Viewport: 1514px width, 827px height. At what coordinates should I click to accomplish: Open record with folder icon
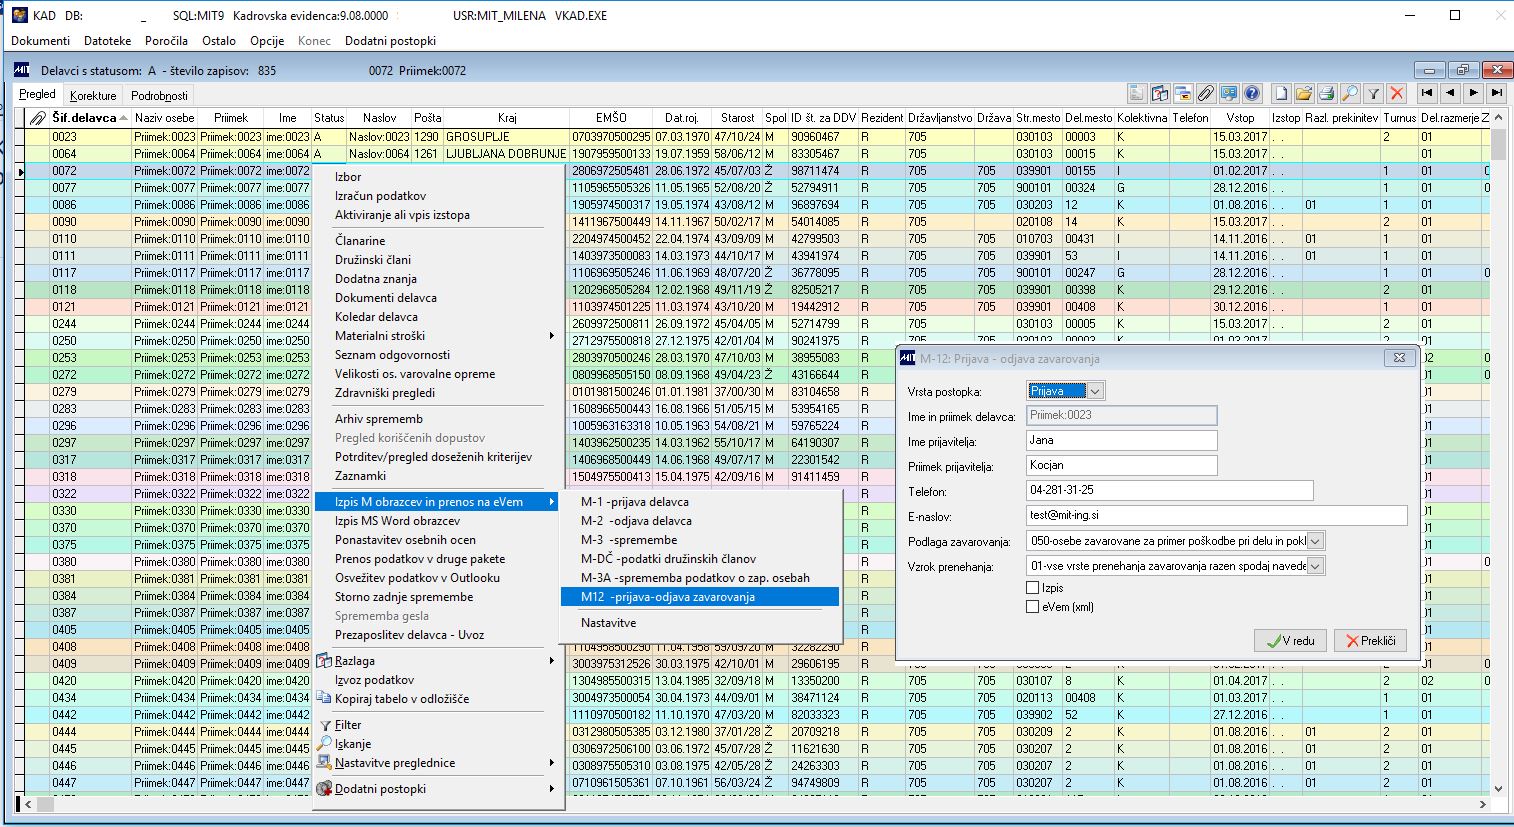1304,93
